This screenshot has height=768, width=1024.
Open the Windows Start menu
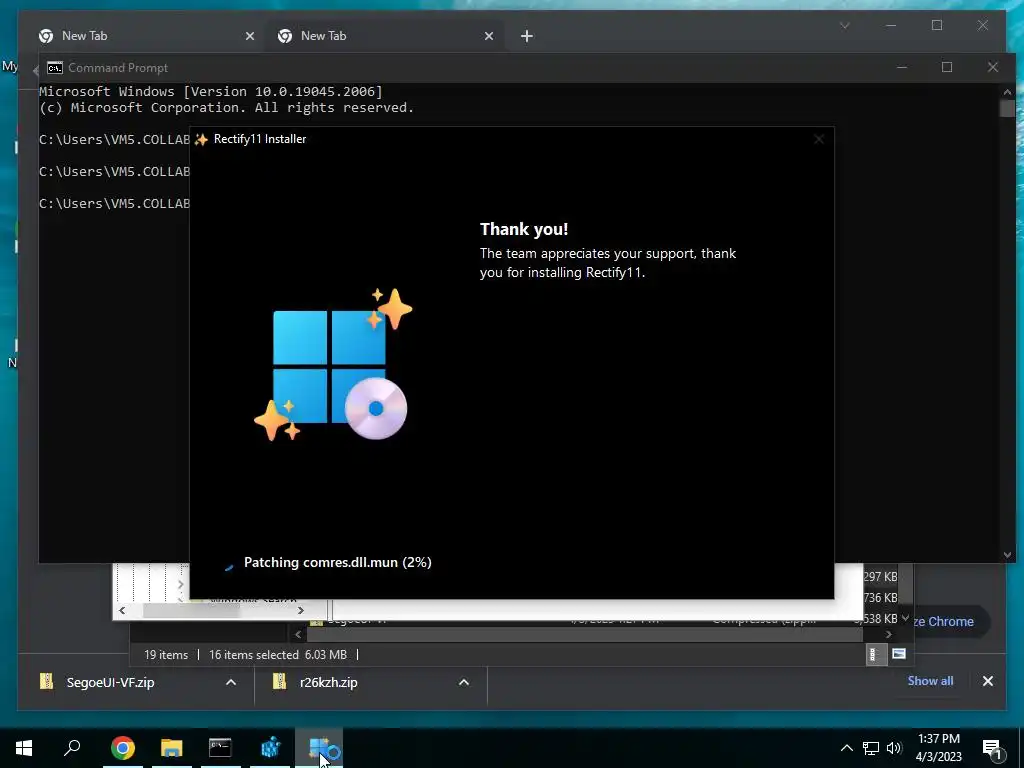pyautogui.click(x=24, y=747)
